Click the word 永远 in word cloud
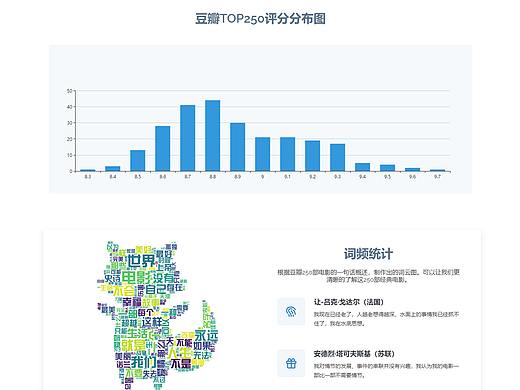This screenshot has height=390, width=520. [x=207, y=335]
